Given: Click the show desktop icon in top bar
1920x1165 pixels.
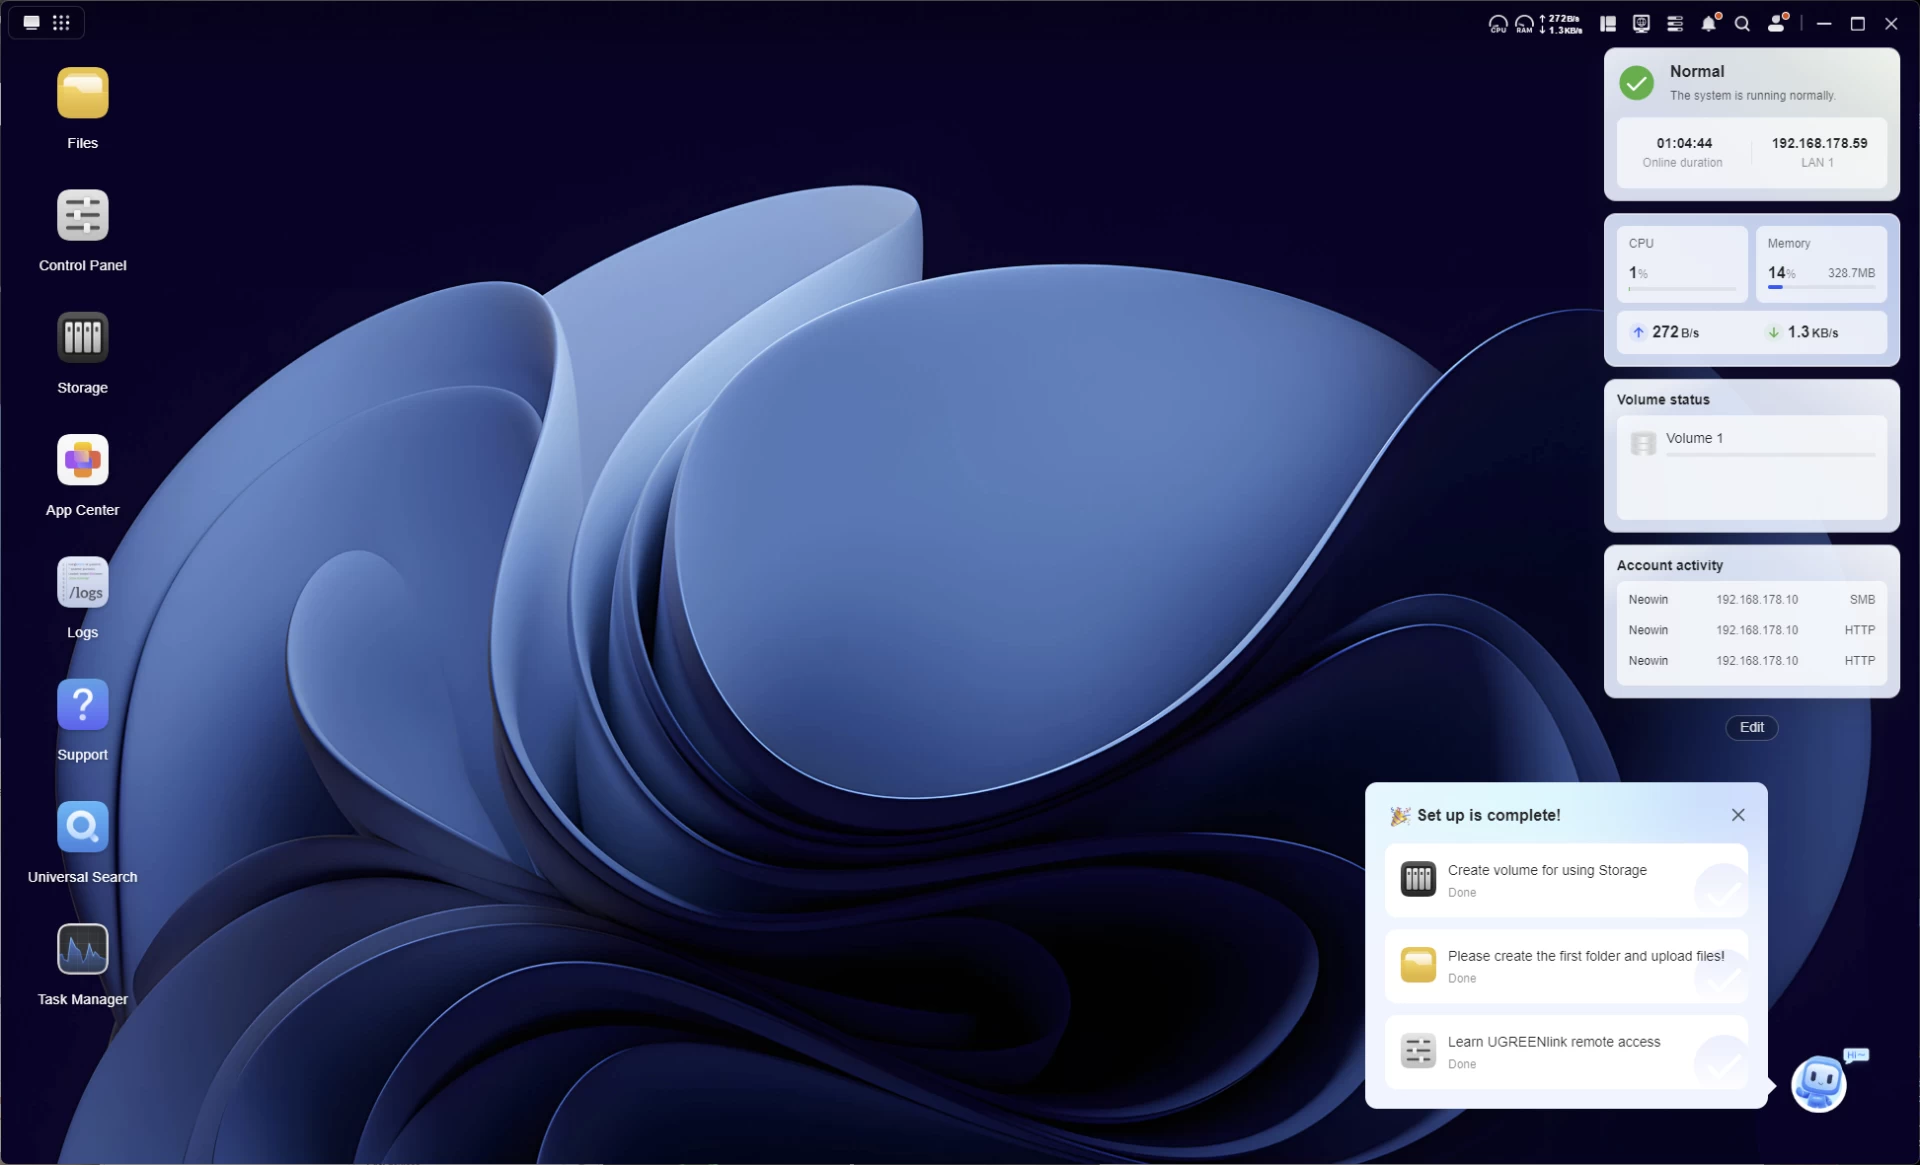Looking at the screenshot, I should pyautogui.click(x=32, y=23).
